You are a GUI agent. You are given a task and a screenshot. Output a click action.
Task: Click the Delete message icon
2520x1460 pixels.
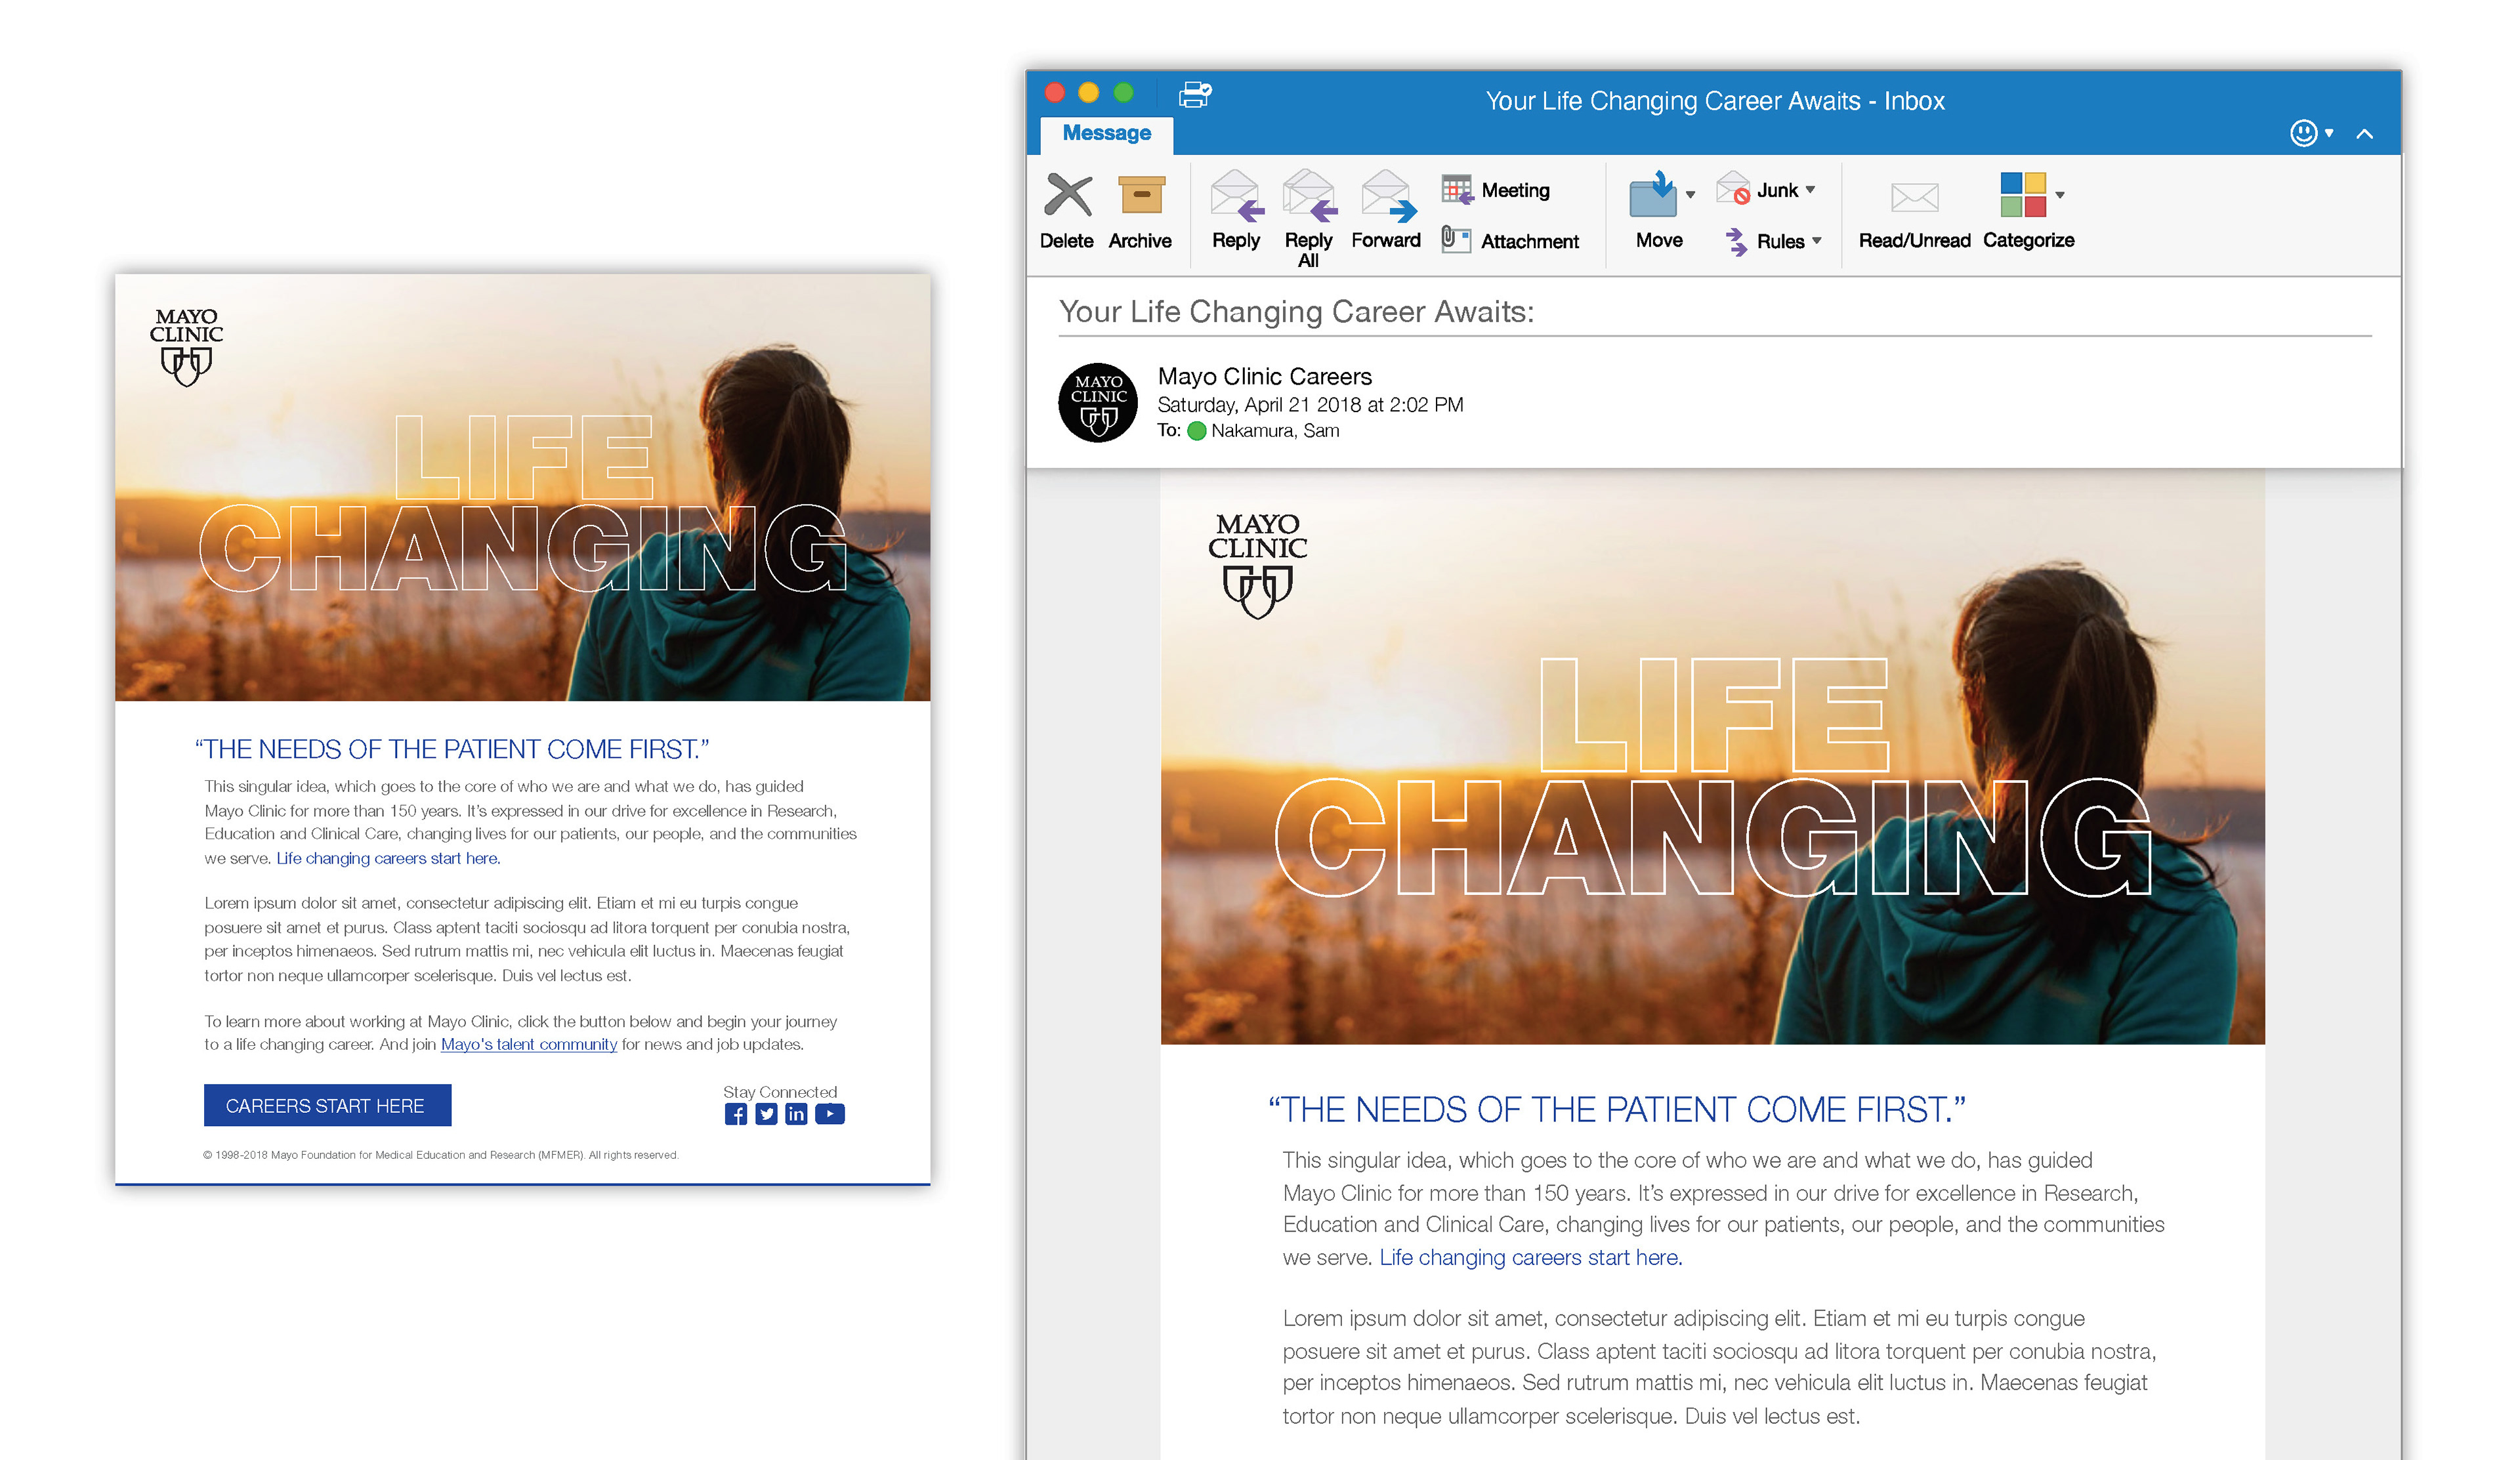point(1067,196)
